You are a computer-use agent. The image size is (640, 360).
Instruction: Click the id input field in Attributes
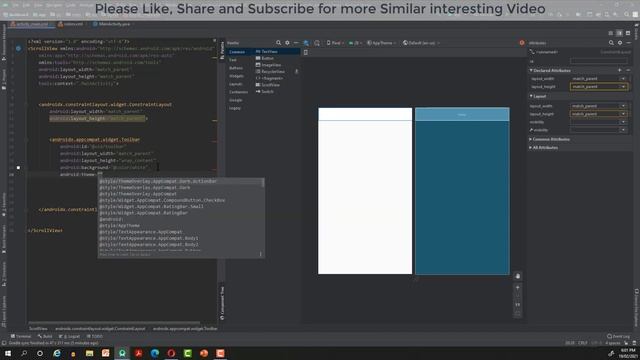(x=598, y=61)
